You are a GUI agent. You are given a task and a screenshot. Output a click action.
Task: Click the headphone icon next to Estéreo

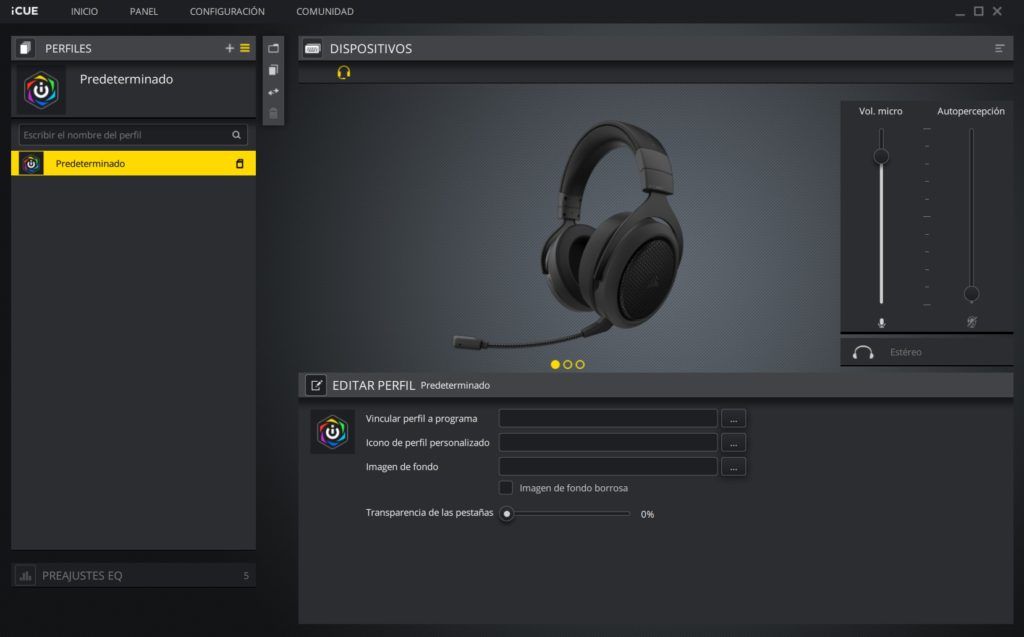[863, 353]
